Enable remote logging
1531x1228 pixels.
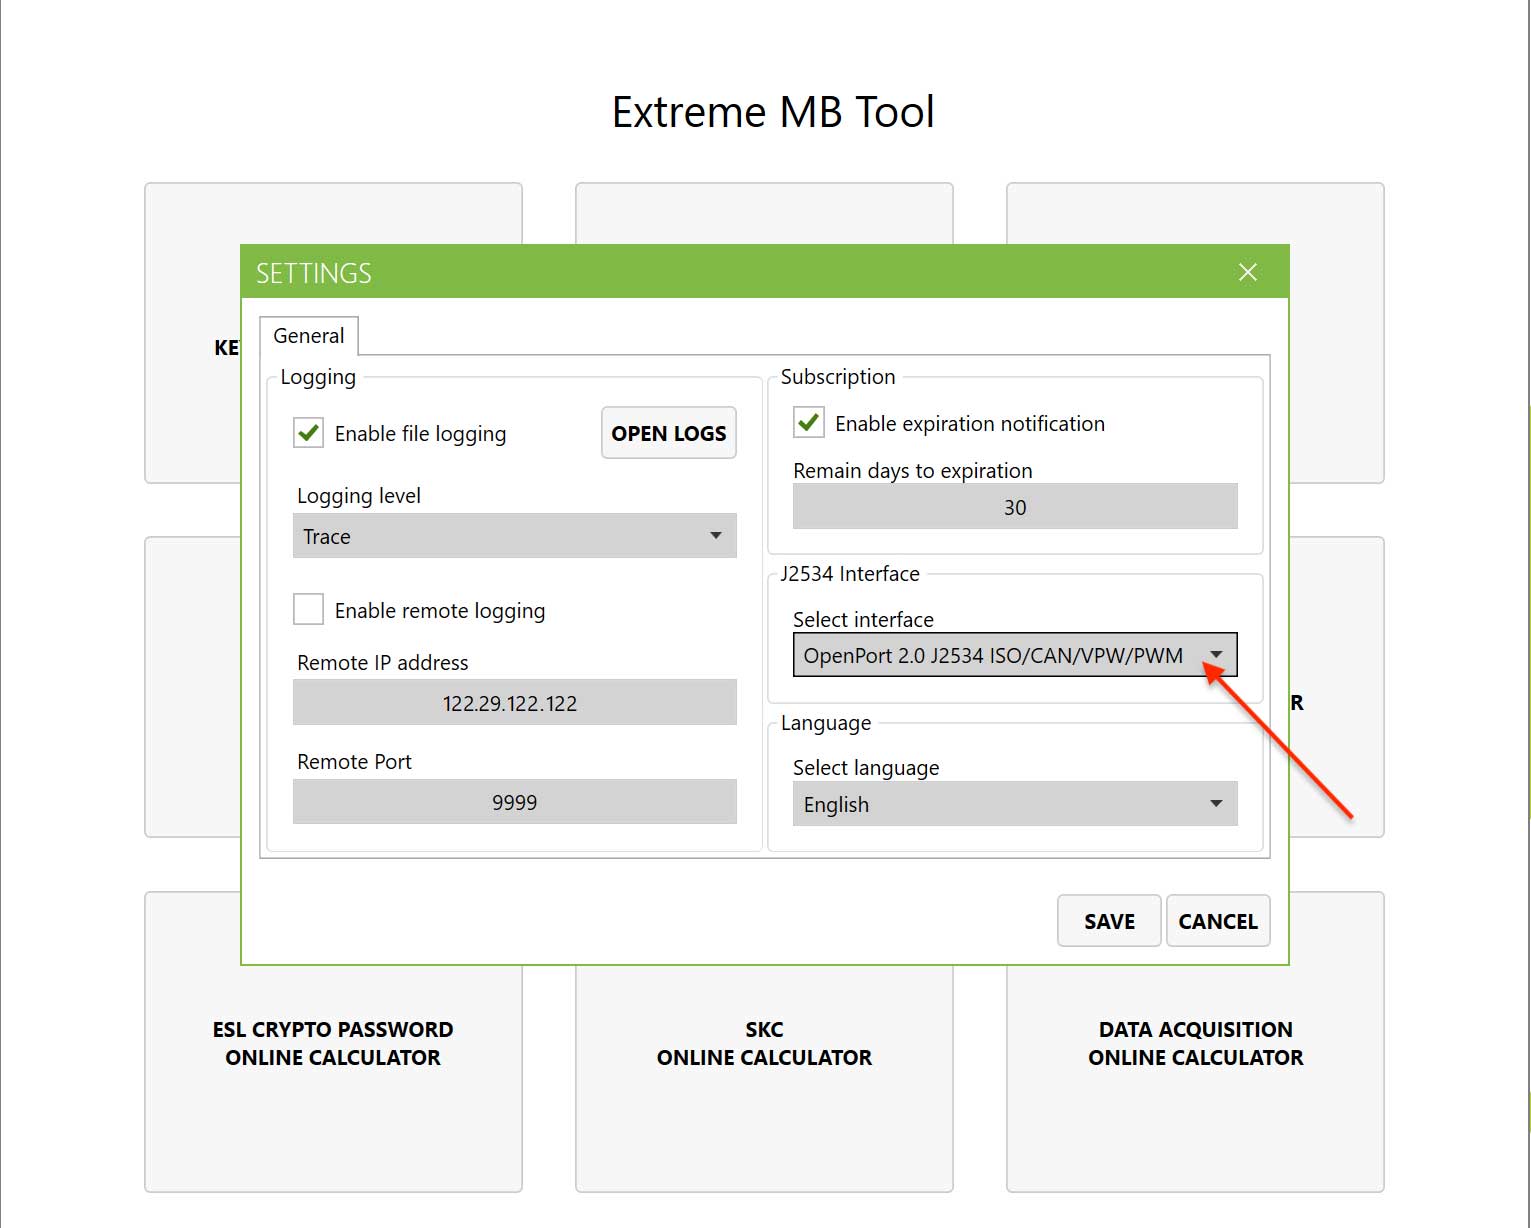(307, 609)
